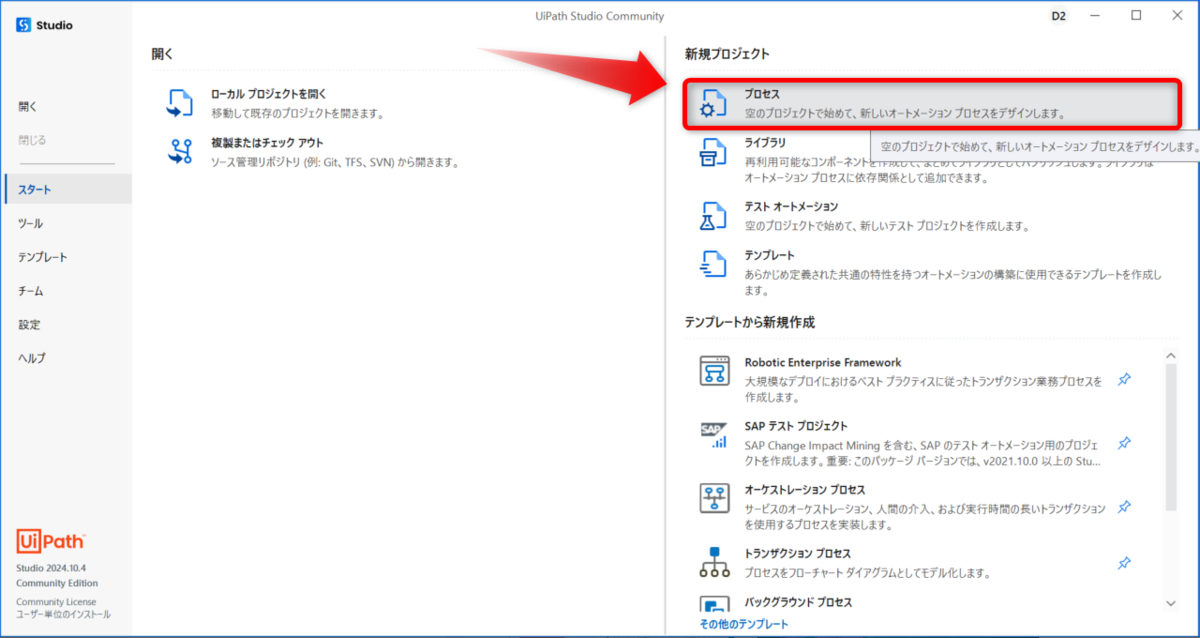Click the local project open icon
This screenshot has height=638, width=1200.
pos(180,103)
